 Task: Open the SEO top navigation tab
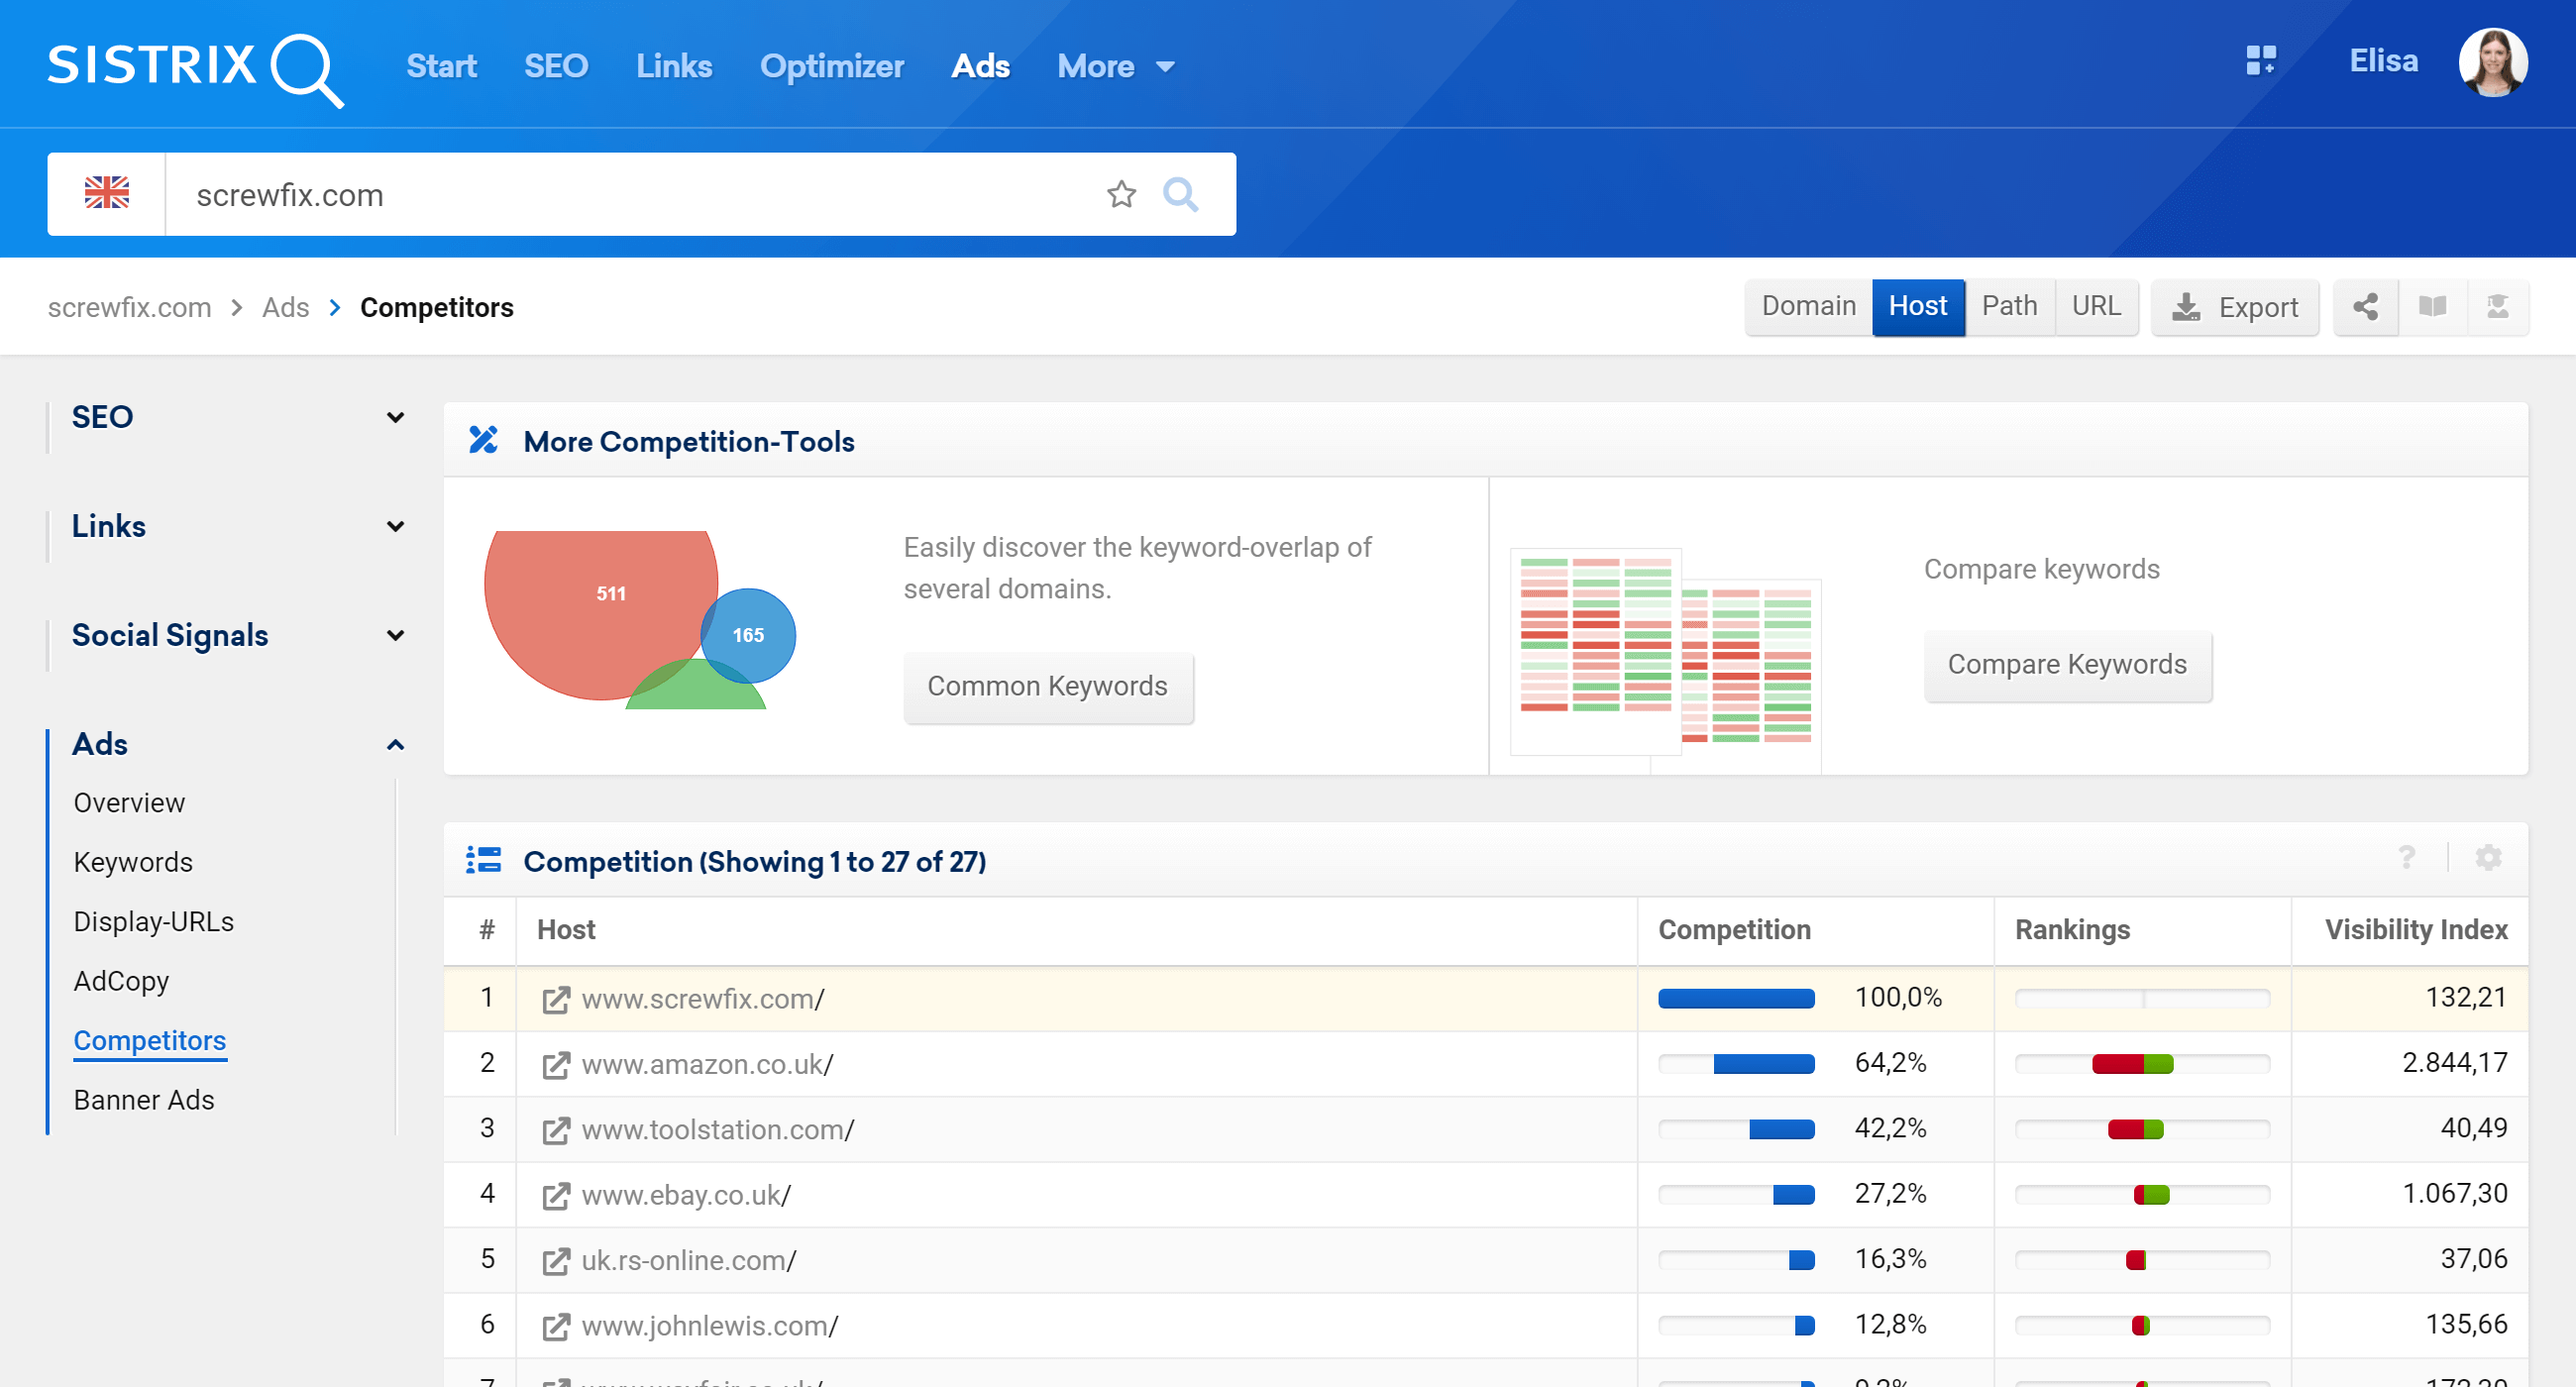tap(556, 67)
